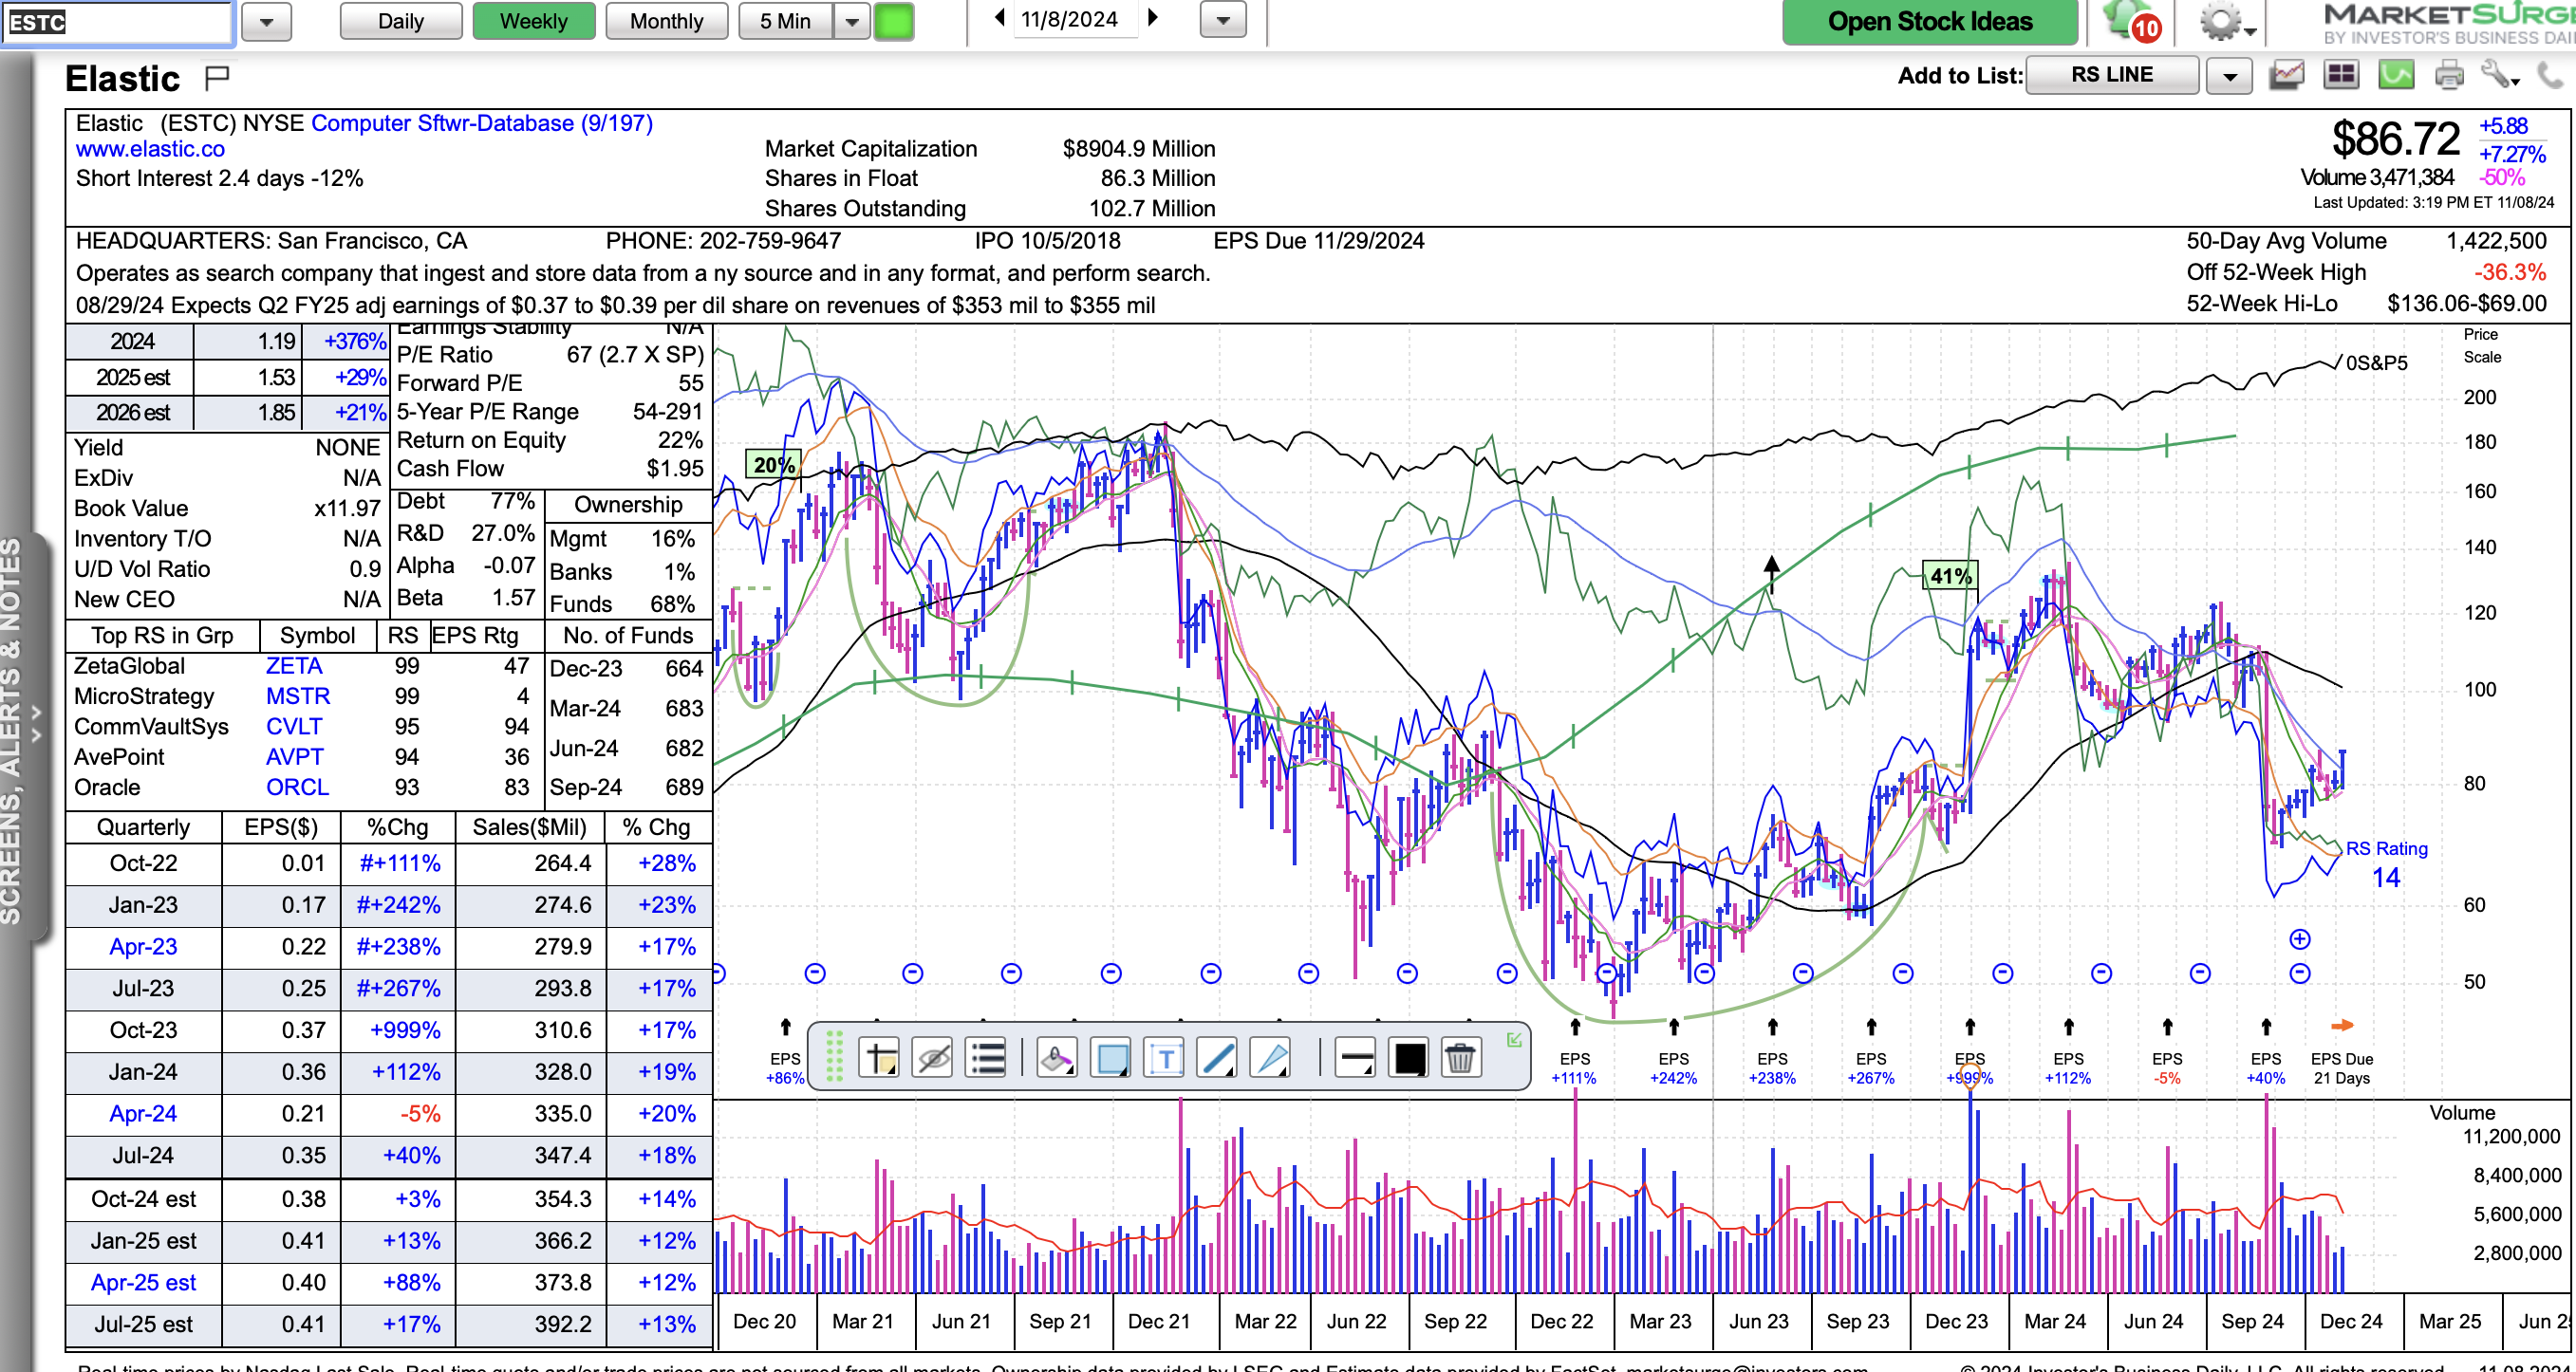Switch to the Monthly chart tab
The image size is (2576, 1372).
pyautogui.click(x=666, y=21)
